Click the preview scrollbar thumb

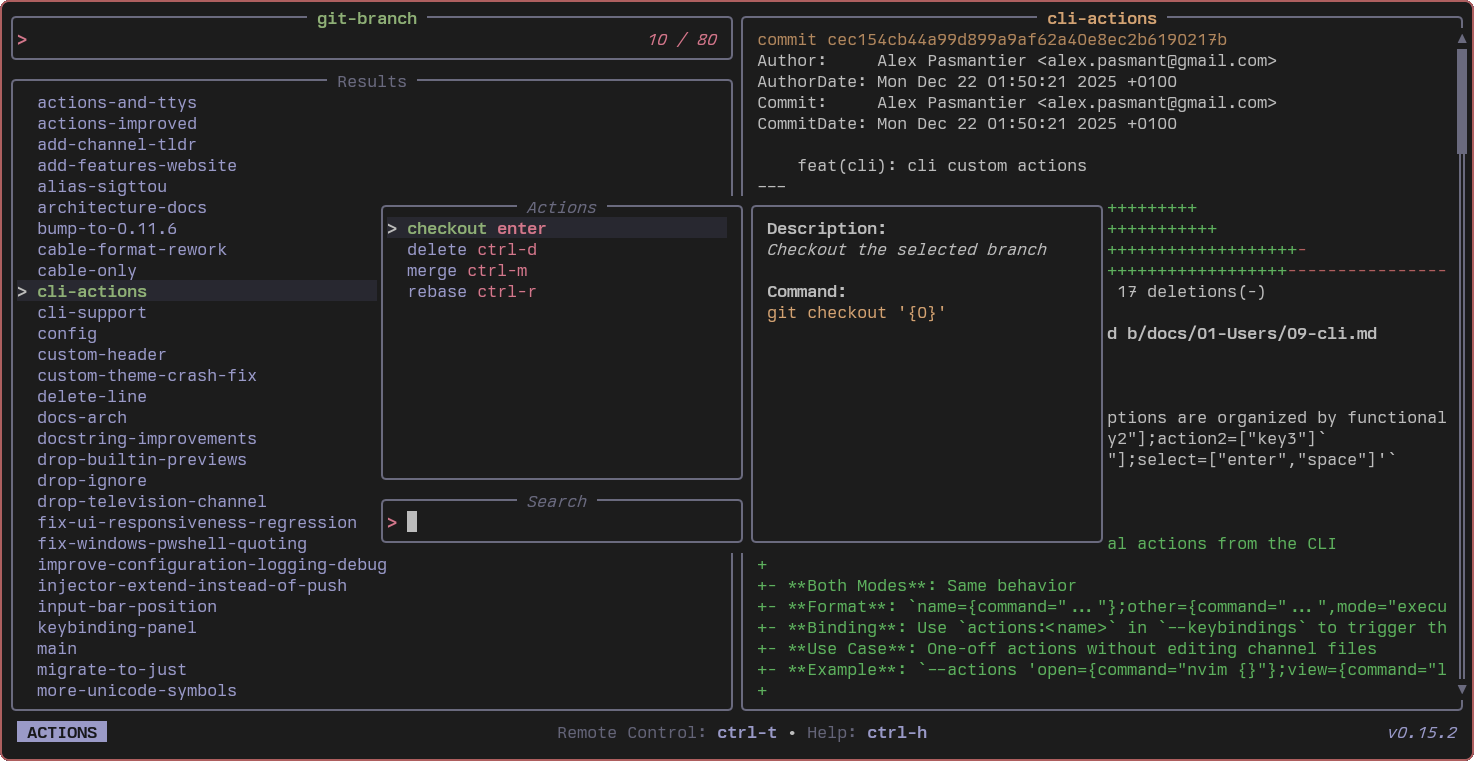[x=1462, y=100]
